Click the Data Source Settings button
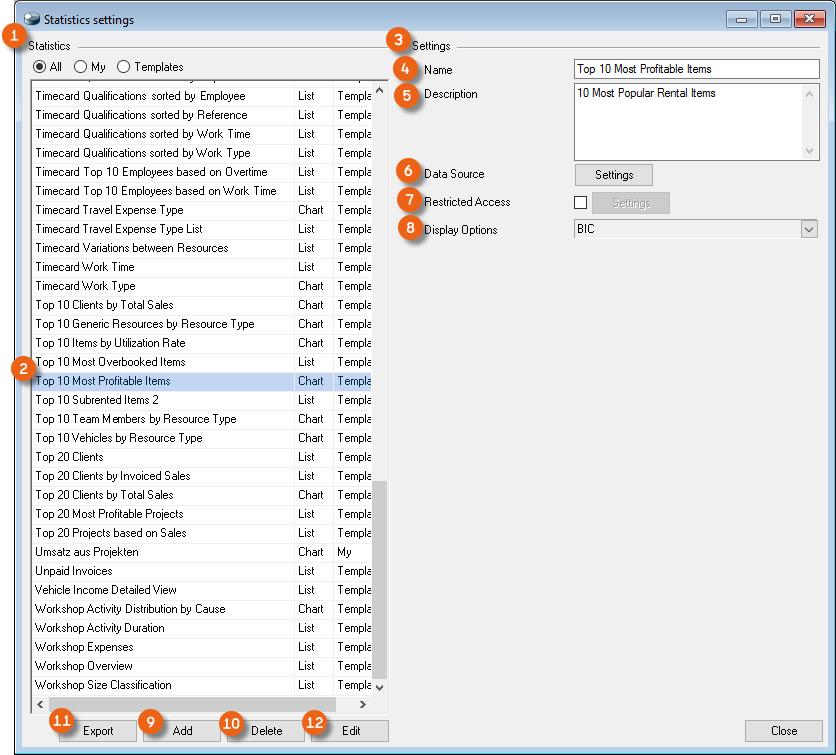Image resolution: width=836 pixels, height=755 pixels. (x=613, y=175)
